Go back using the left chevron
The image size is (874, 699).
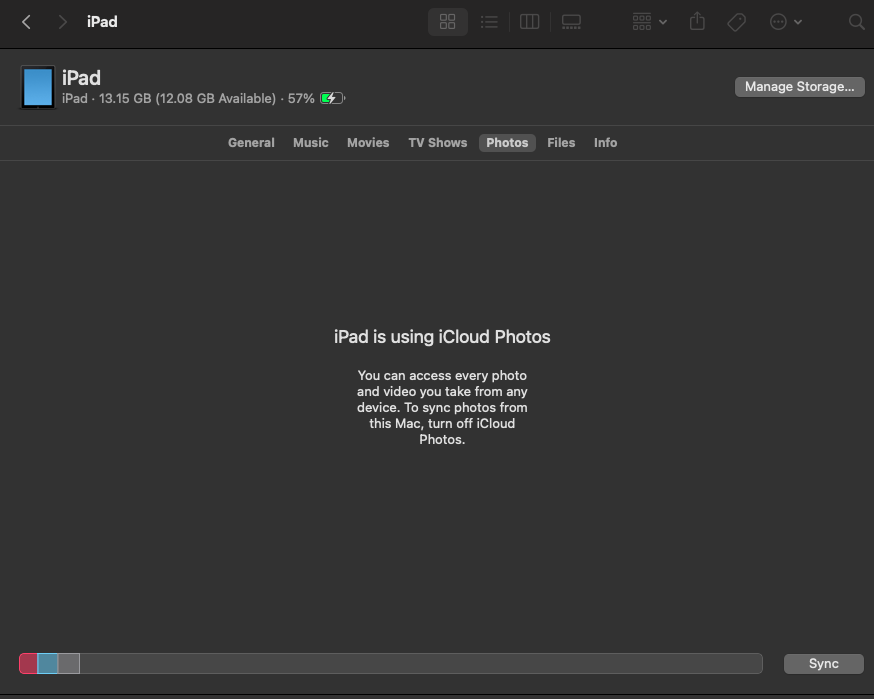coord(26,22)
